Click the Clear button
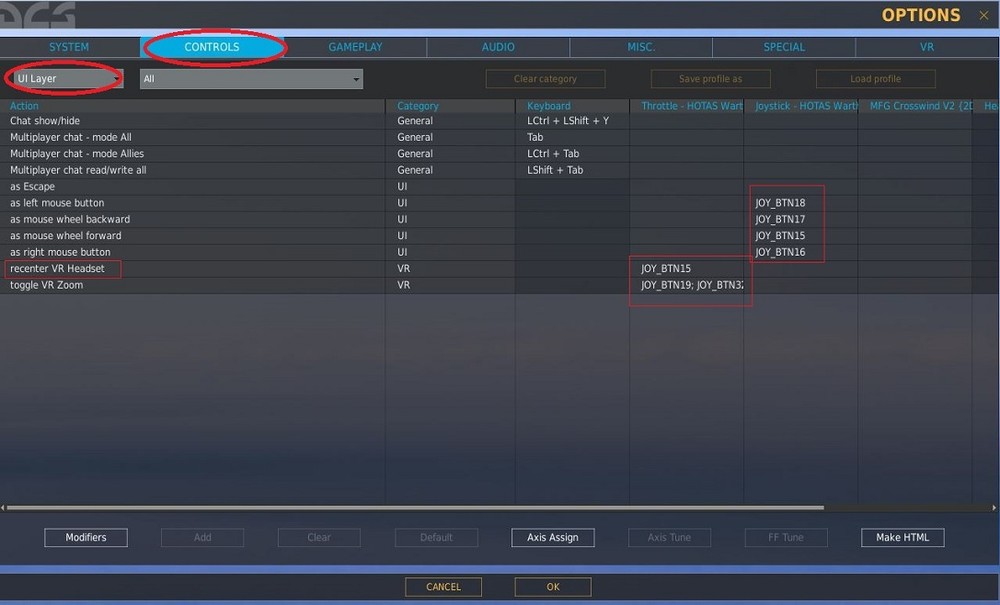This screenshot has width=1000, height=605. pos(319,537)
